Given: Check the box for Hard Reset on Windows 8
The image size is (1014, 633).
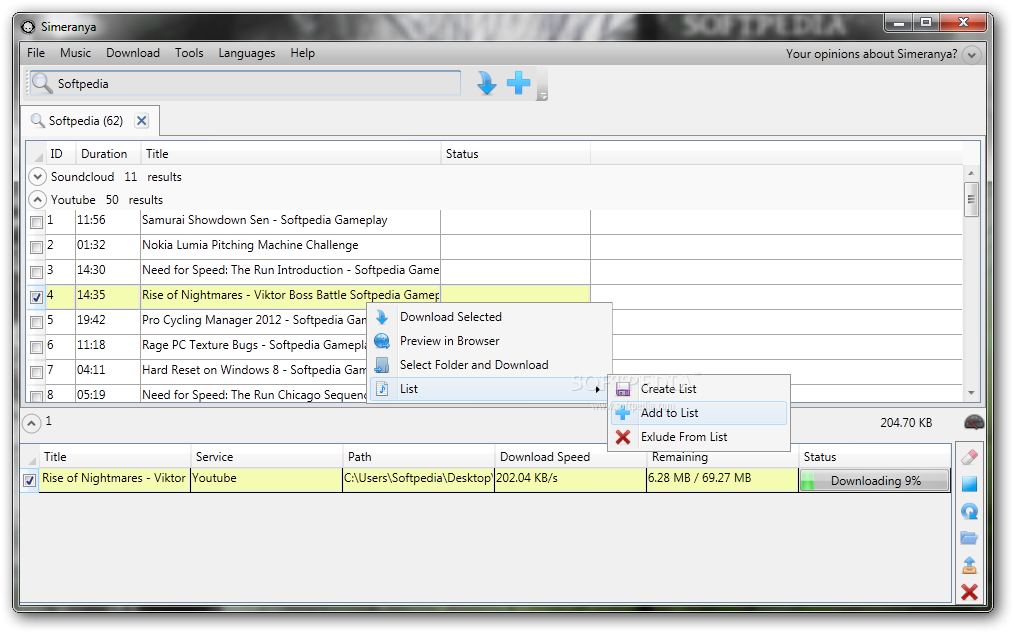Looking at the screenshot, I should (x=36, y=372).
